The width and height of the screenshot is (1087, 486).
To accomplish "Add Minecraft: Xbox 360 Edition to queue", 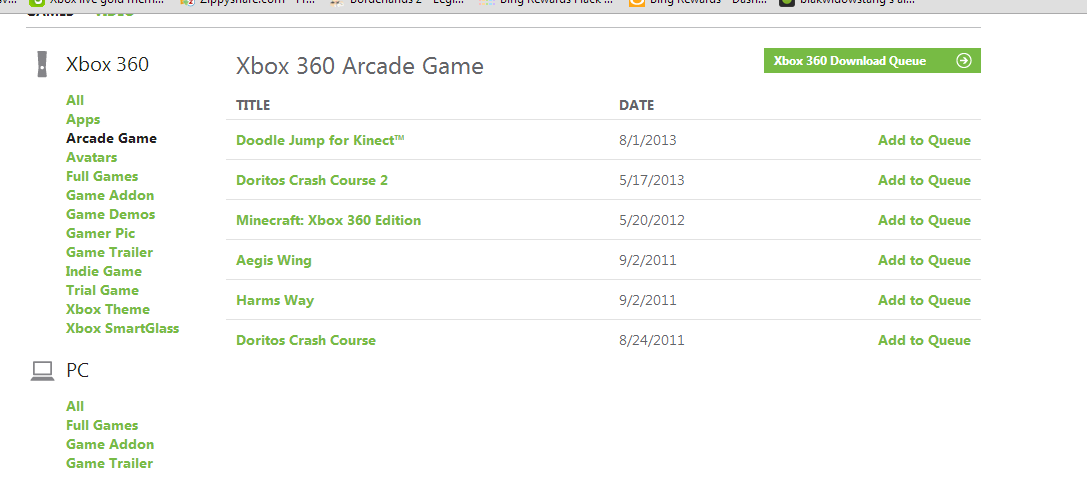I will pyautogui.click(x=924, y=221).
